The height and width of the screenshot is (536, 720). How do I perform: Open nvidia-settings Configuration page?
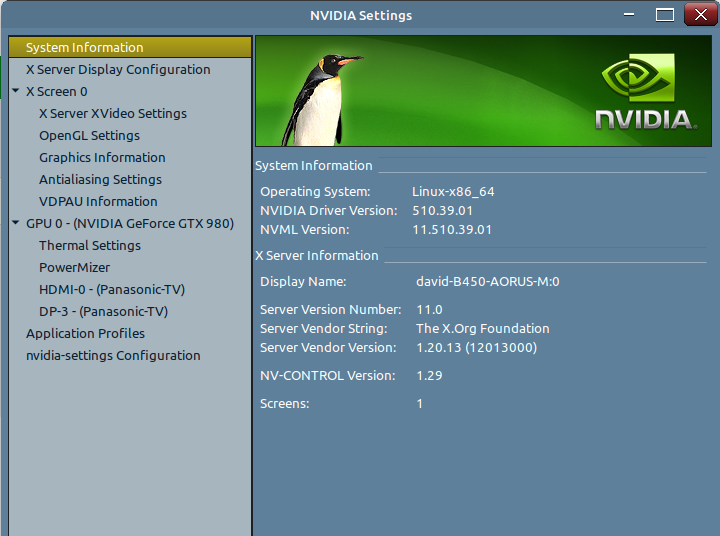(x=113, y=355)
